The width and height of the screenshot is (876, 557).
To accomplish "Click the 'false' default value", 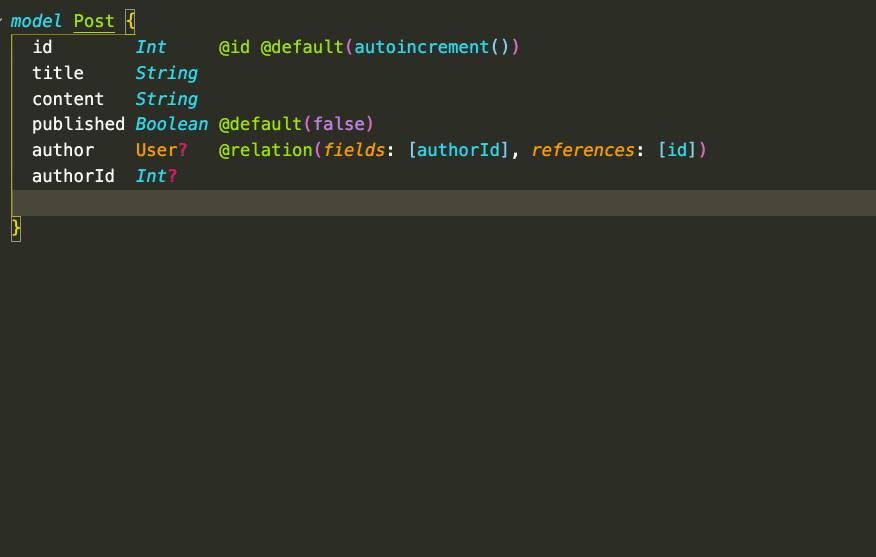I will pos(338,124).
